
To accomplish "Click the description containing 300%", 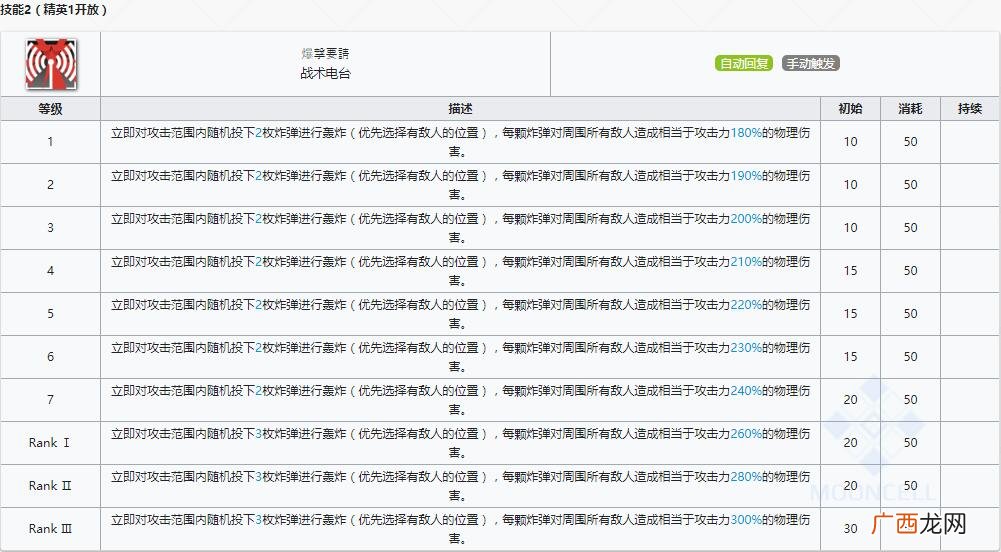I will pyautogui.click(x=460, y=528).
